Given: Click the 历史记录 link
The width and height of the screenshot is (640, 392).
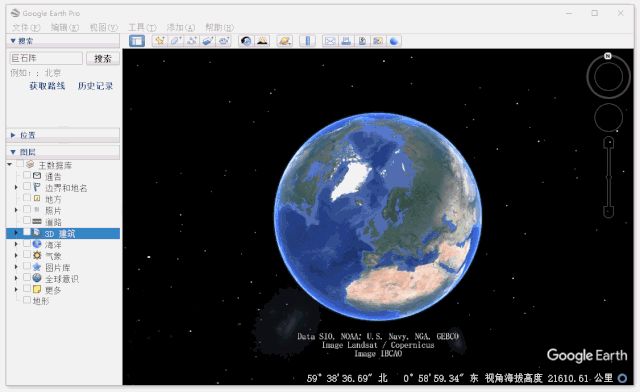Looking at the screenshot, I should tap(96, 86).
